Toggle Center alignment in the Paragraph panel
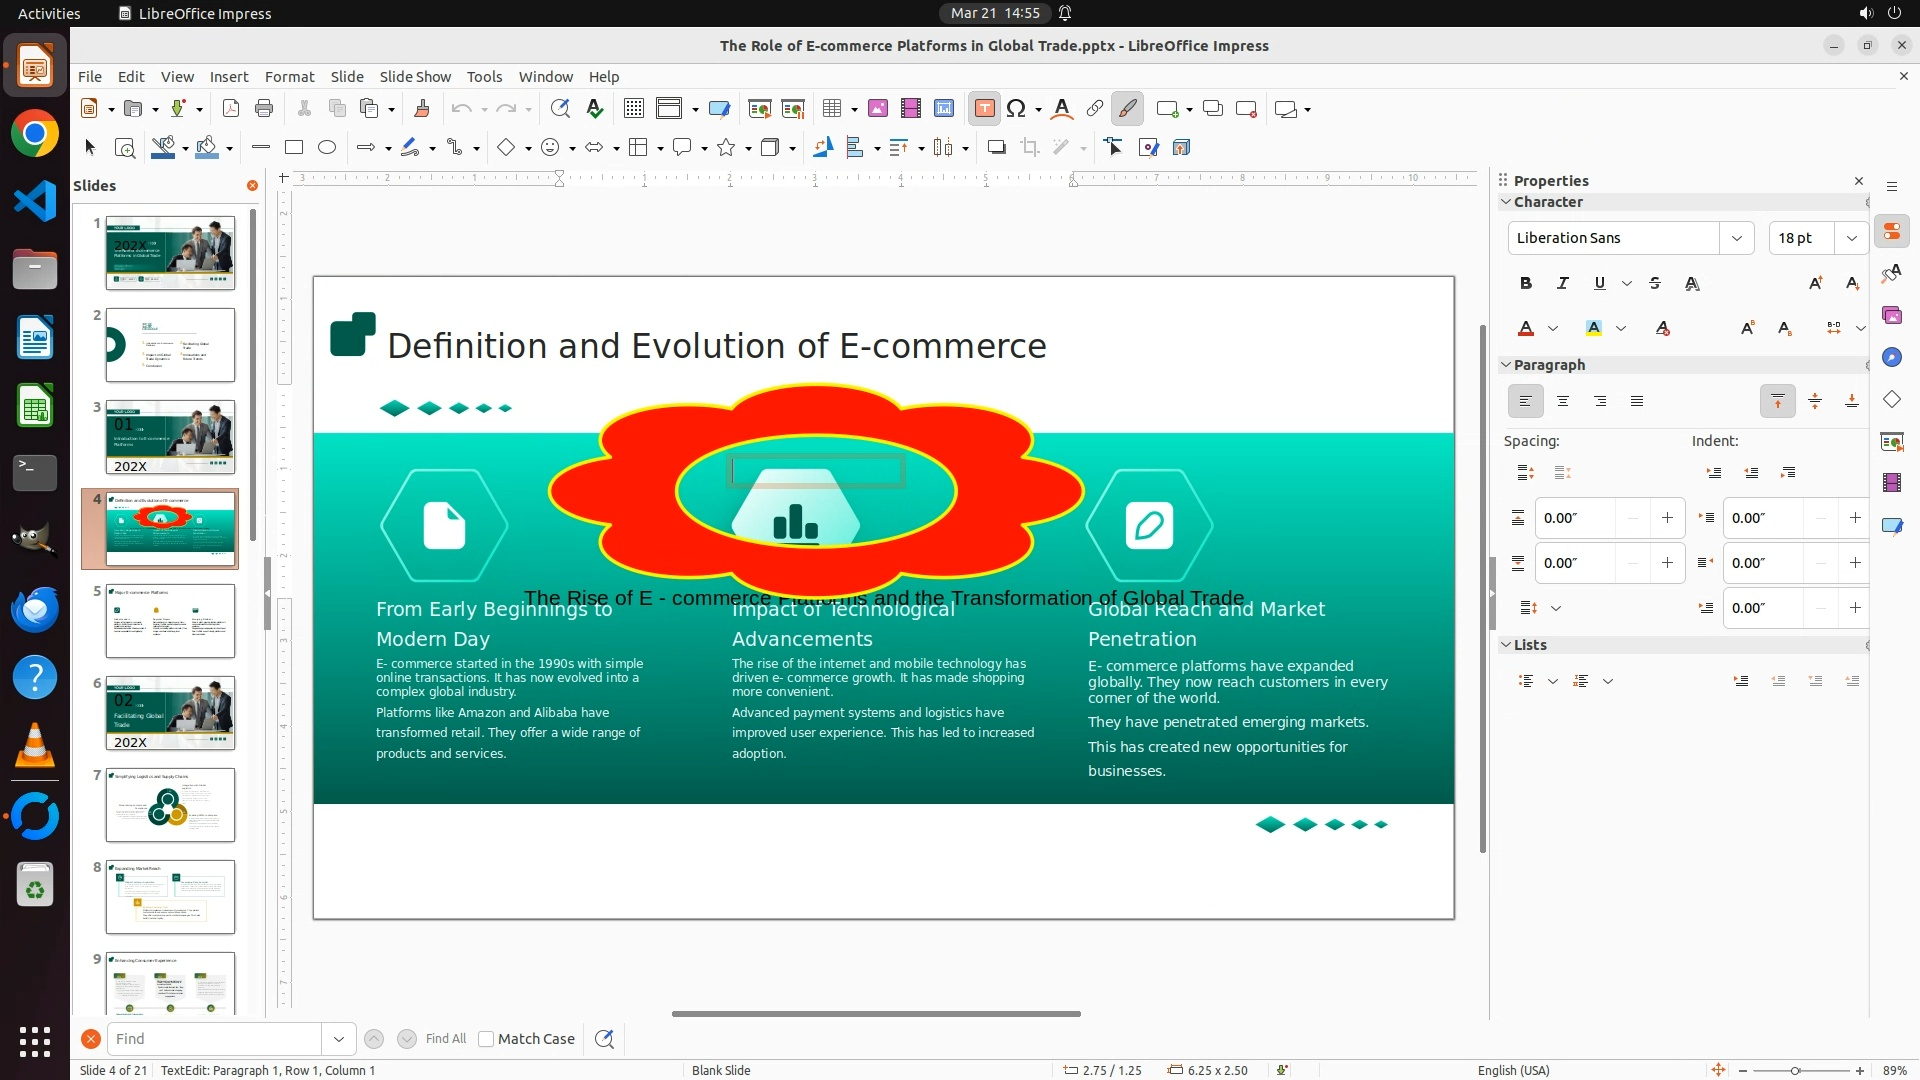The height and width of the screenshot is (1080, 1920). (1563, 402)
